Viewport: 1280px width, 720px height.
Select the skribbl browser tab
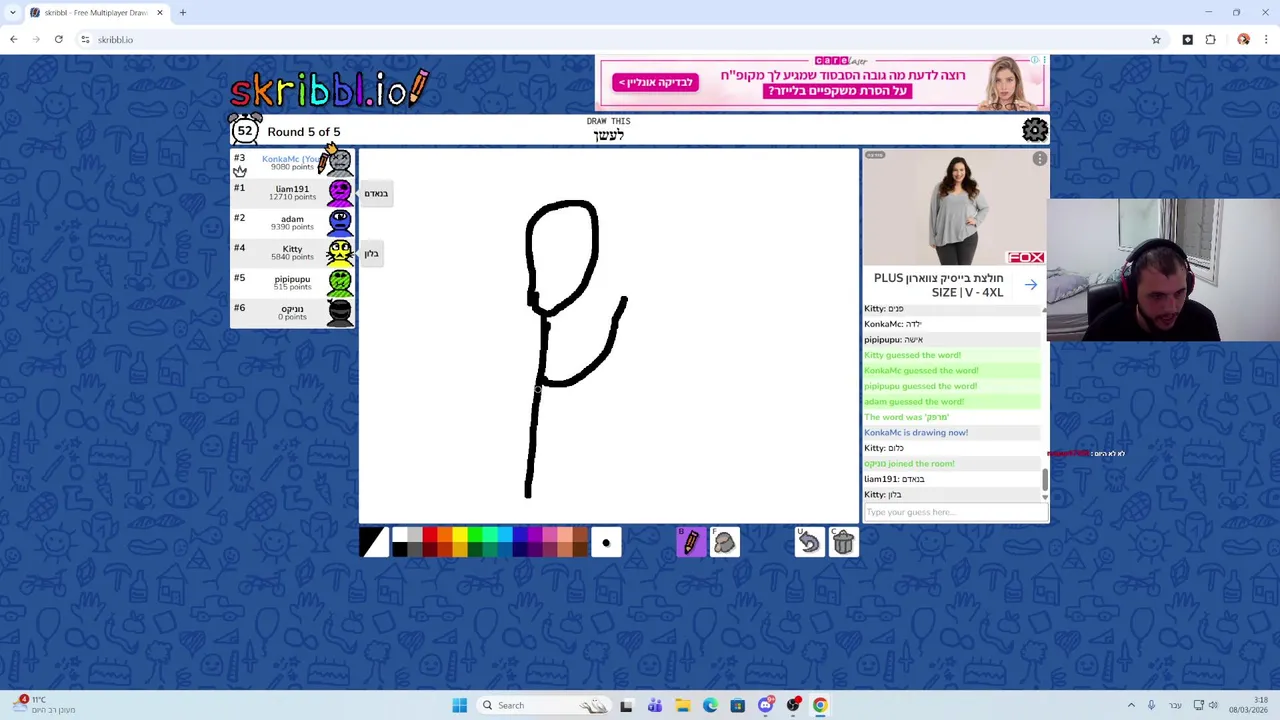tap(97, 12)
